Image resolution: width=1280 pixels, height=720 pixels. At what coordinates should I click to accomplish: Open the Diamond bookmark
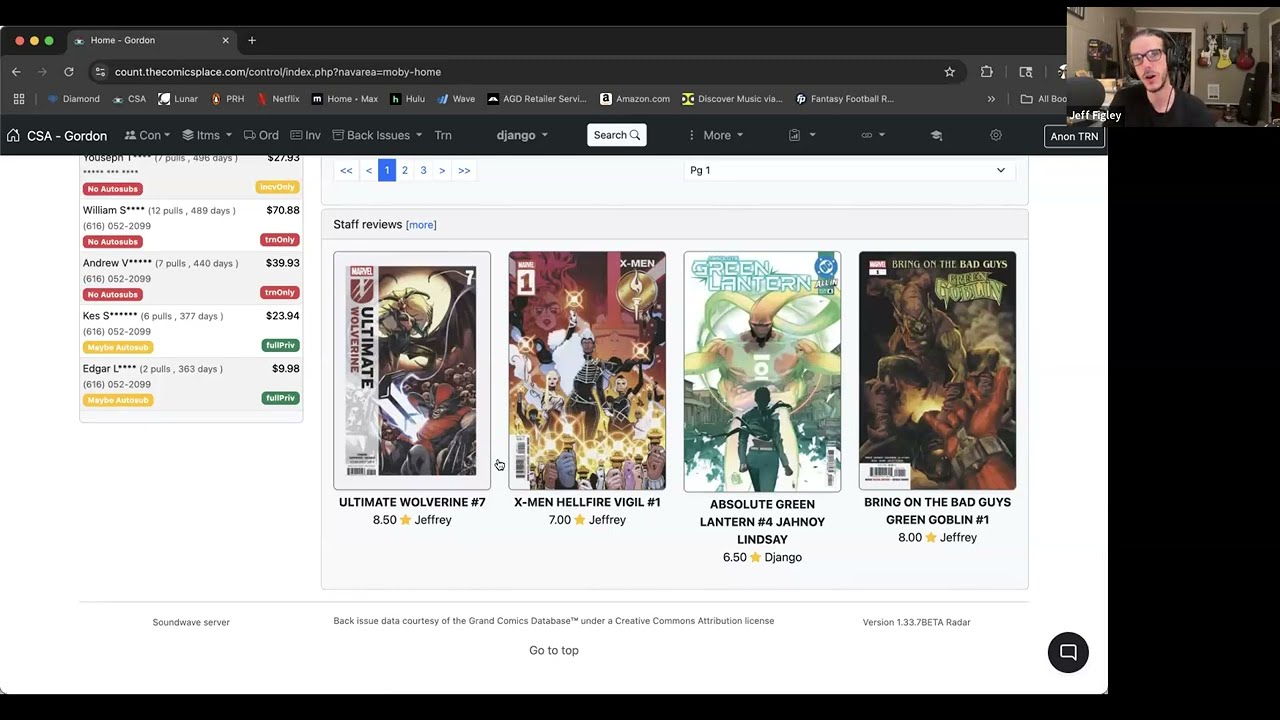click(73, 99)
